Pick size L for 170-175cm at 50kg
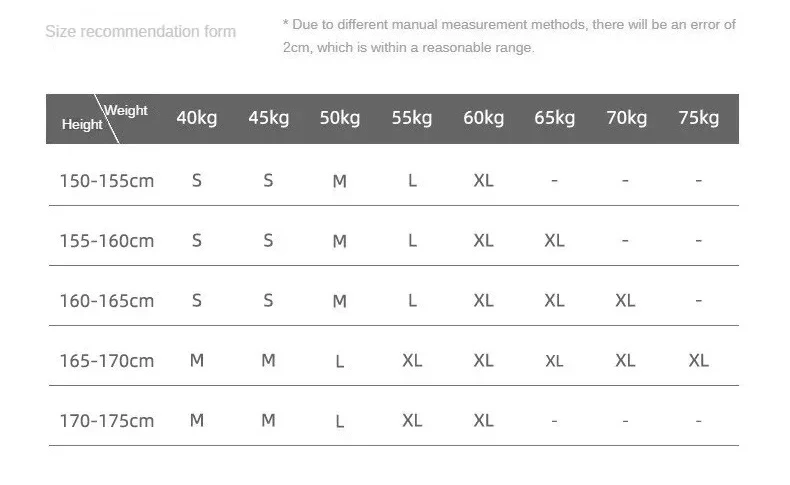Screen dimensions: 790x485 click(340, 422)
